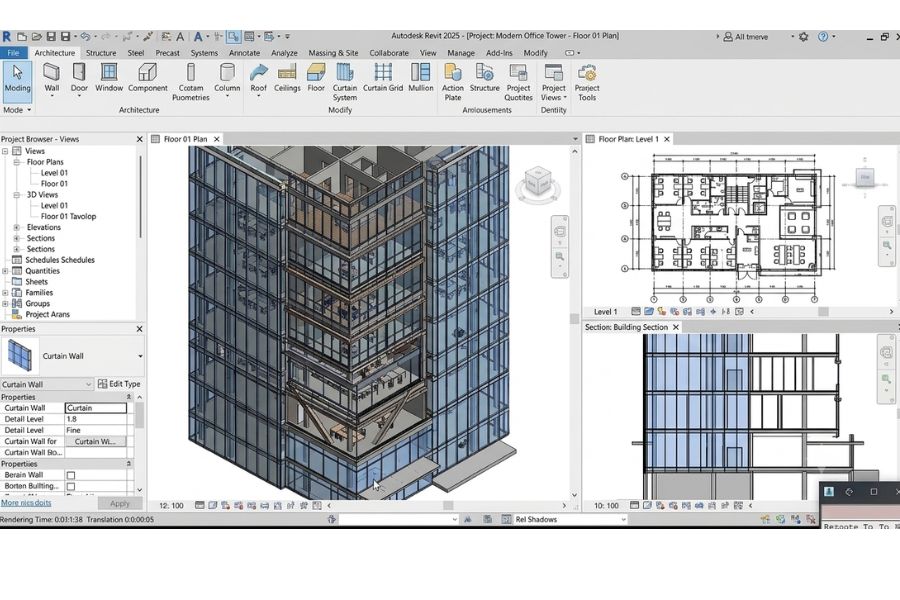Viewport: 900px width, 600px height.
Task: Open the File menu
Action: click(13, 53)
